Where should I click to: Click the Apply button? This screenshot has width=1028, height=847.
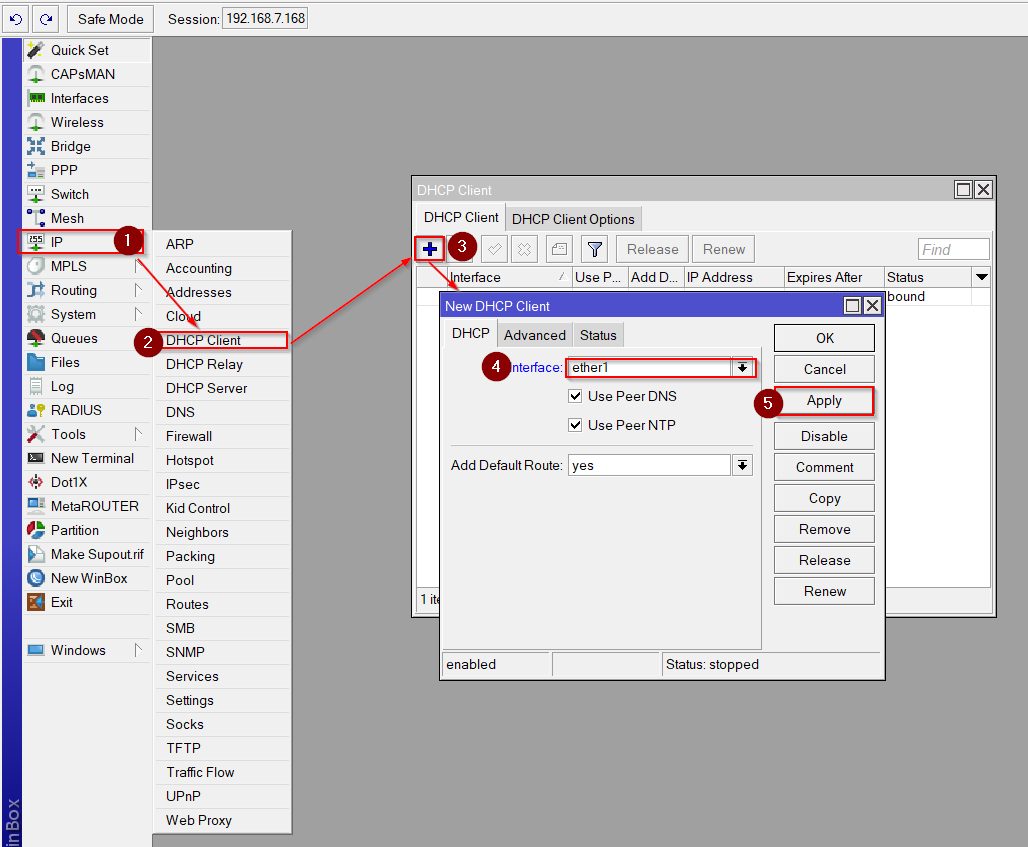click(x=824, y=401)
